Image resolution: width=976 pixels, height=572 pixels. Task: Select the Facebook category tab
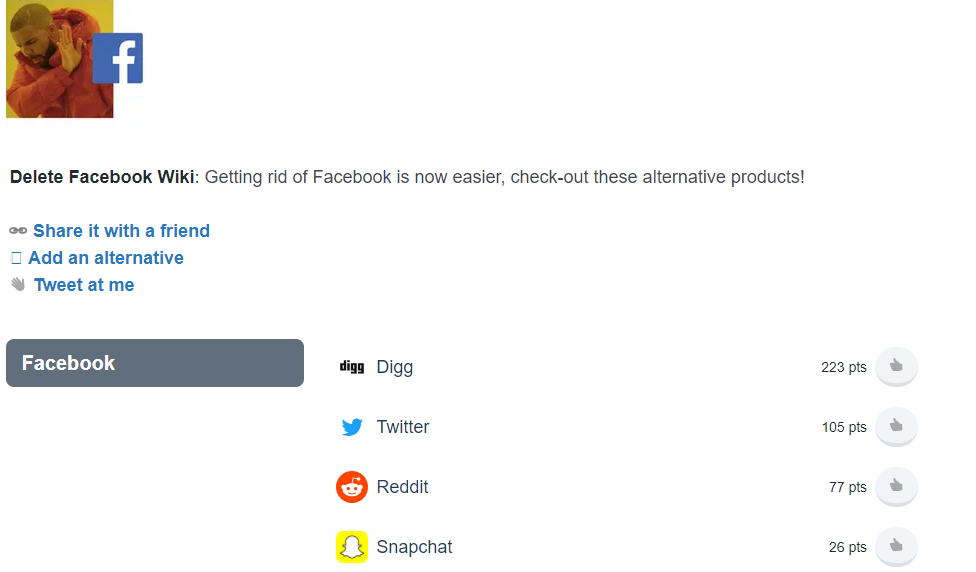pyautogui.click(x=155, y=363)
